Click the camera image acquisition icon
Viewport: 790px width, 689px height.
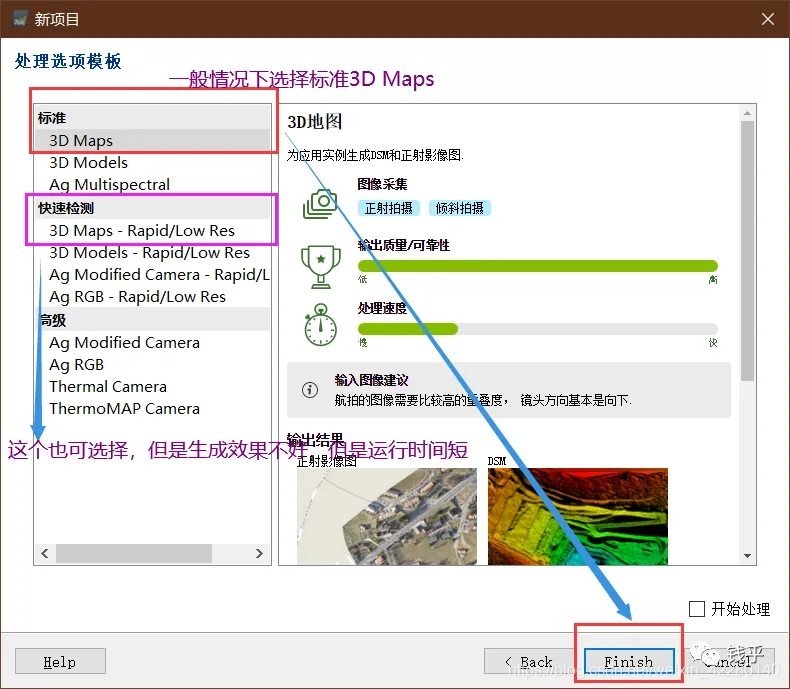click(320, 203)
